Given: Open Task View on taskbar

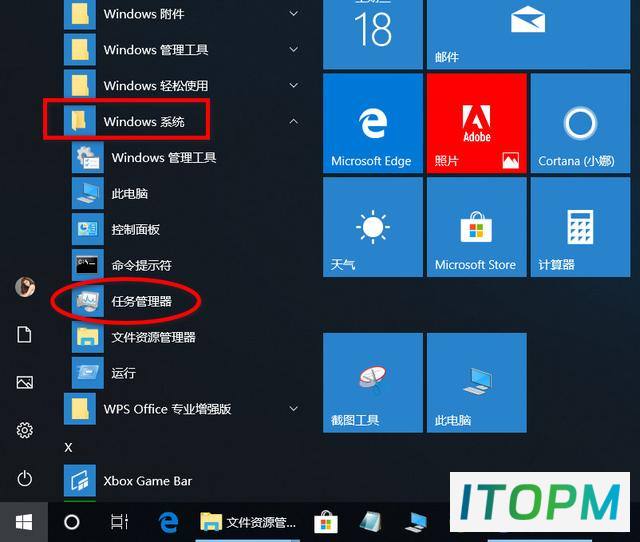Looking at the screenshot, I should click(120, 522).
